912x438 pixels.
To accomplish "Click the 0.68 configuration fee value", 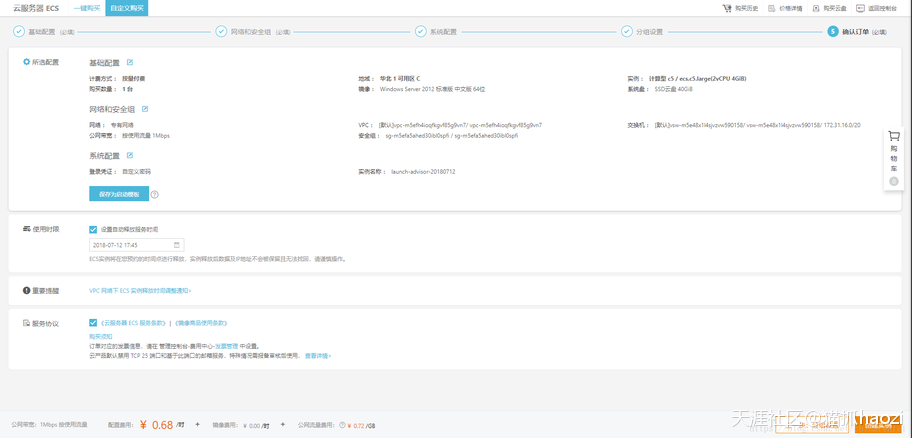I will pyautogui.click(x=162, y=425).
